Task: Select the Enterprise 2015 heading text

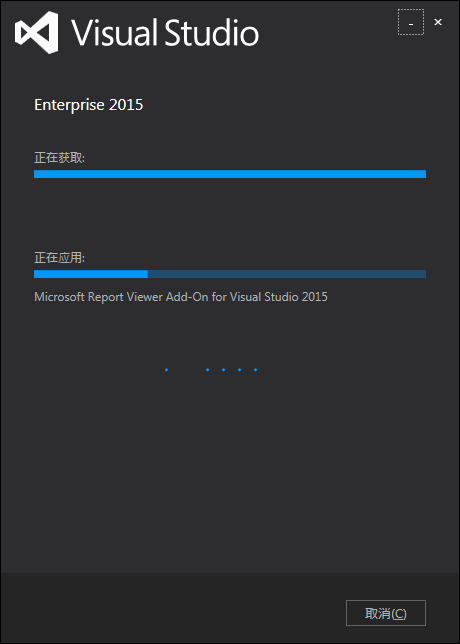Action: [89, 105]
